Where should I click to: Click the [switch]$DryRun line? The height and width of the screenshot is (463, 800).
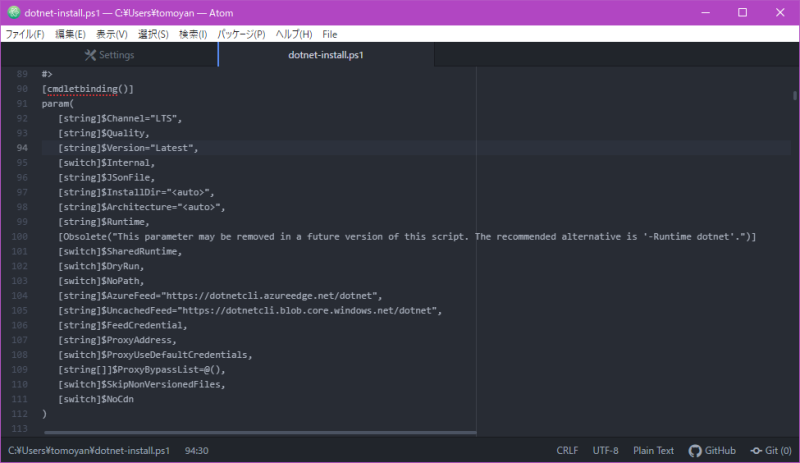[x=101, y=266]
